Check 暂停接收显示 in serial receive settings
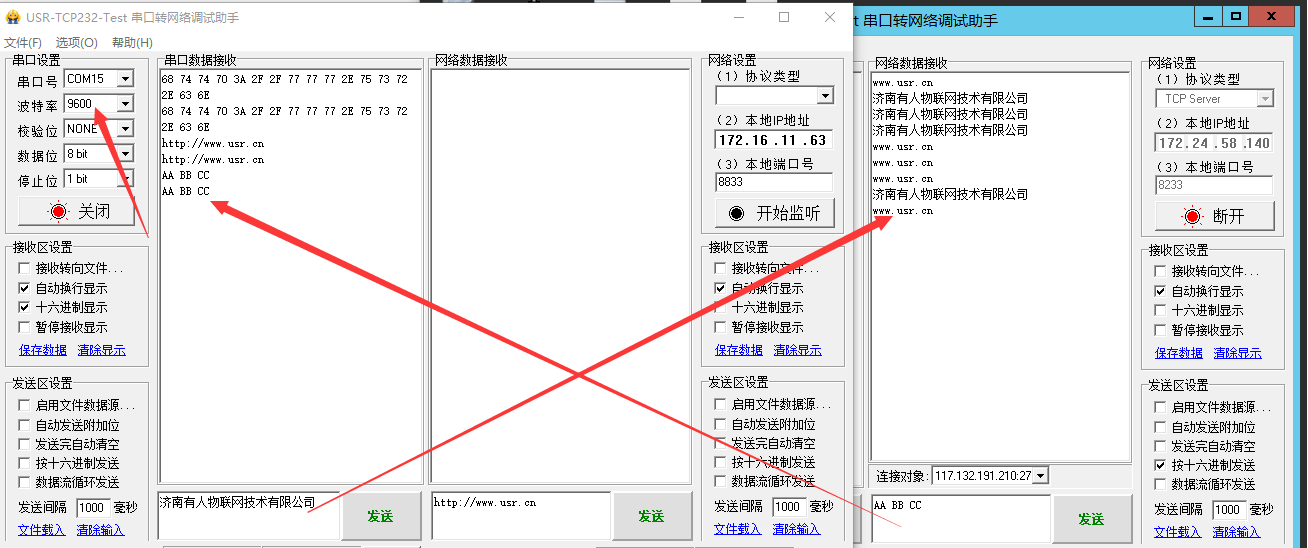This screenshot has width=1308, height=548. coord(24,327)
